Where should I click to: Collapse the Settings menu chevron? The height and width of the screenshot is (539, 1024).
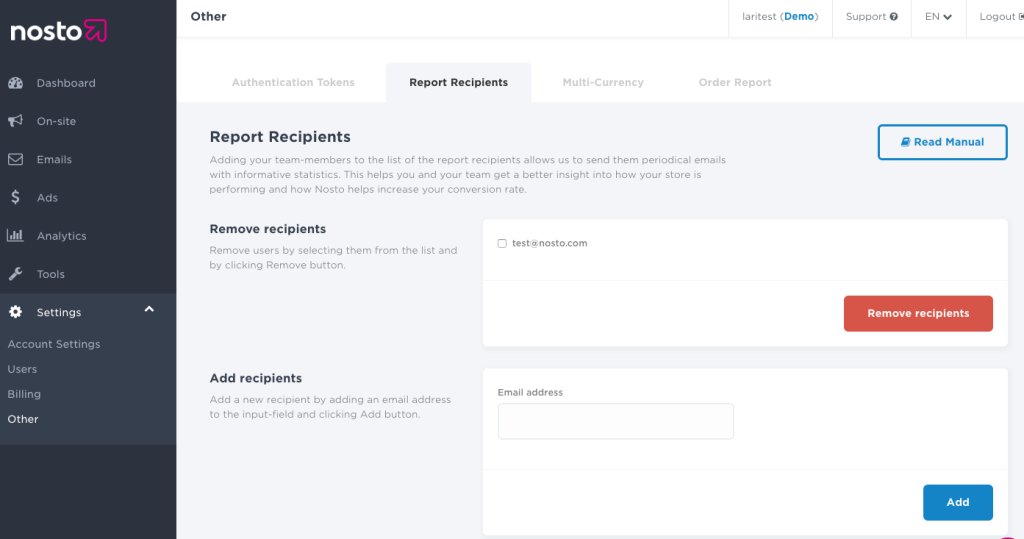tap(149, 310)
